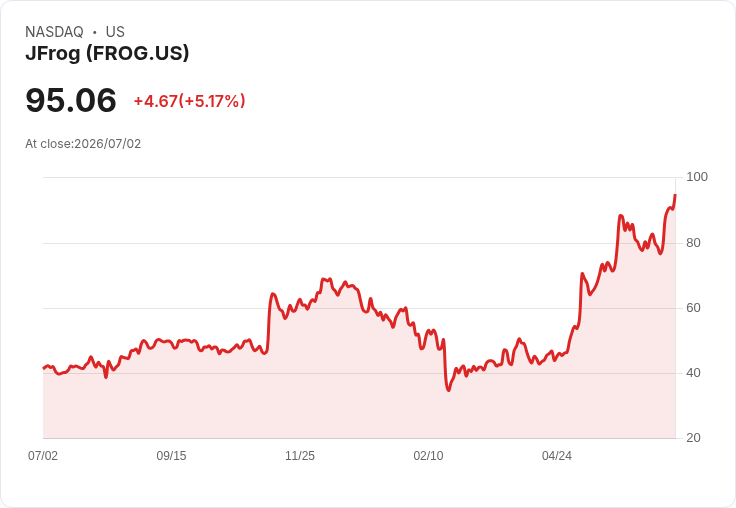Click the chart line start at 07/02
736x508 pixels.
(44, 368)
